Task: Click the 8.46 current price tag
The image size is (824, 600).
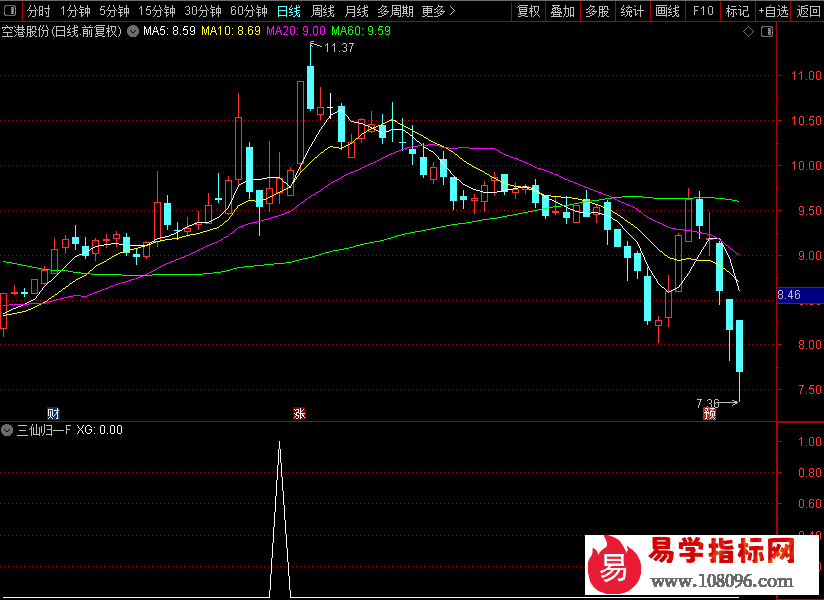Action: click(x=789, y=295)
